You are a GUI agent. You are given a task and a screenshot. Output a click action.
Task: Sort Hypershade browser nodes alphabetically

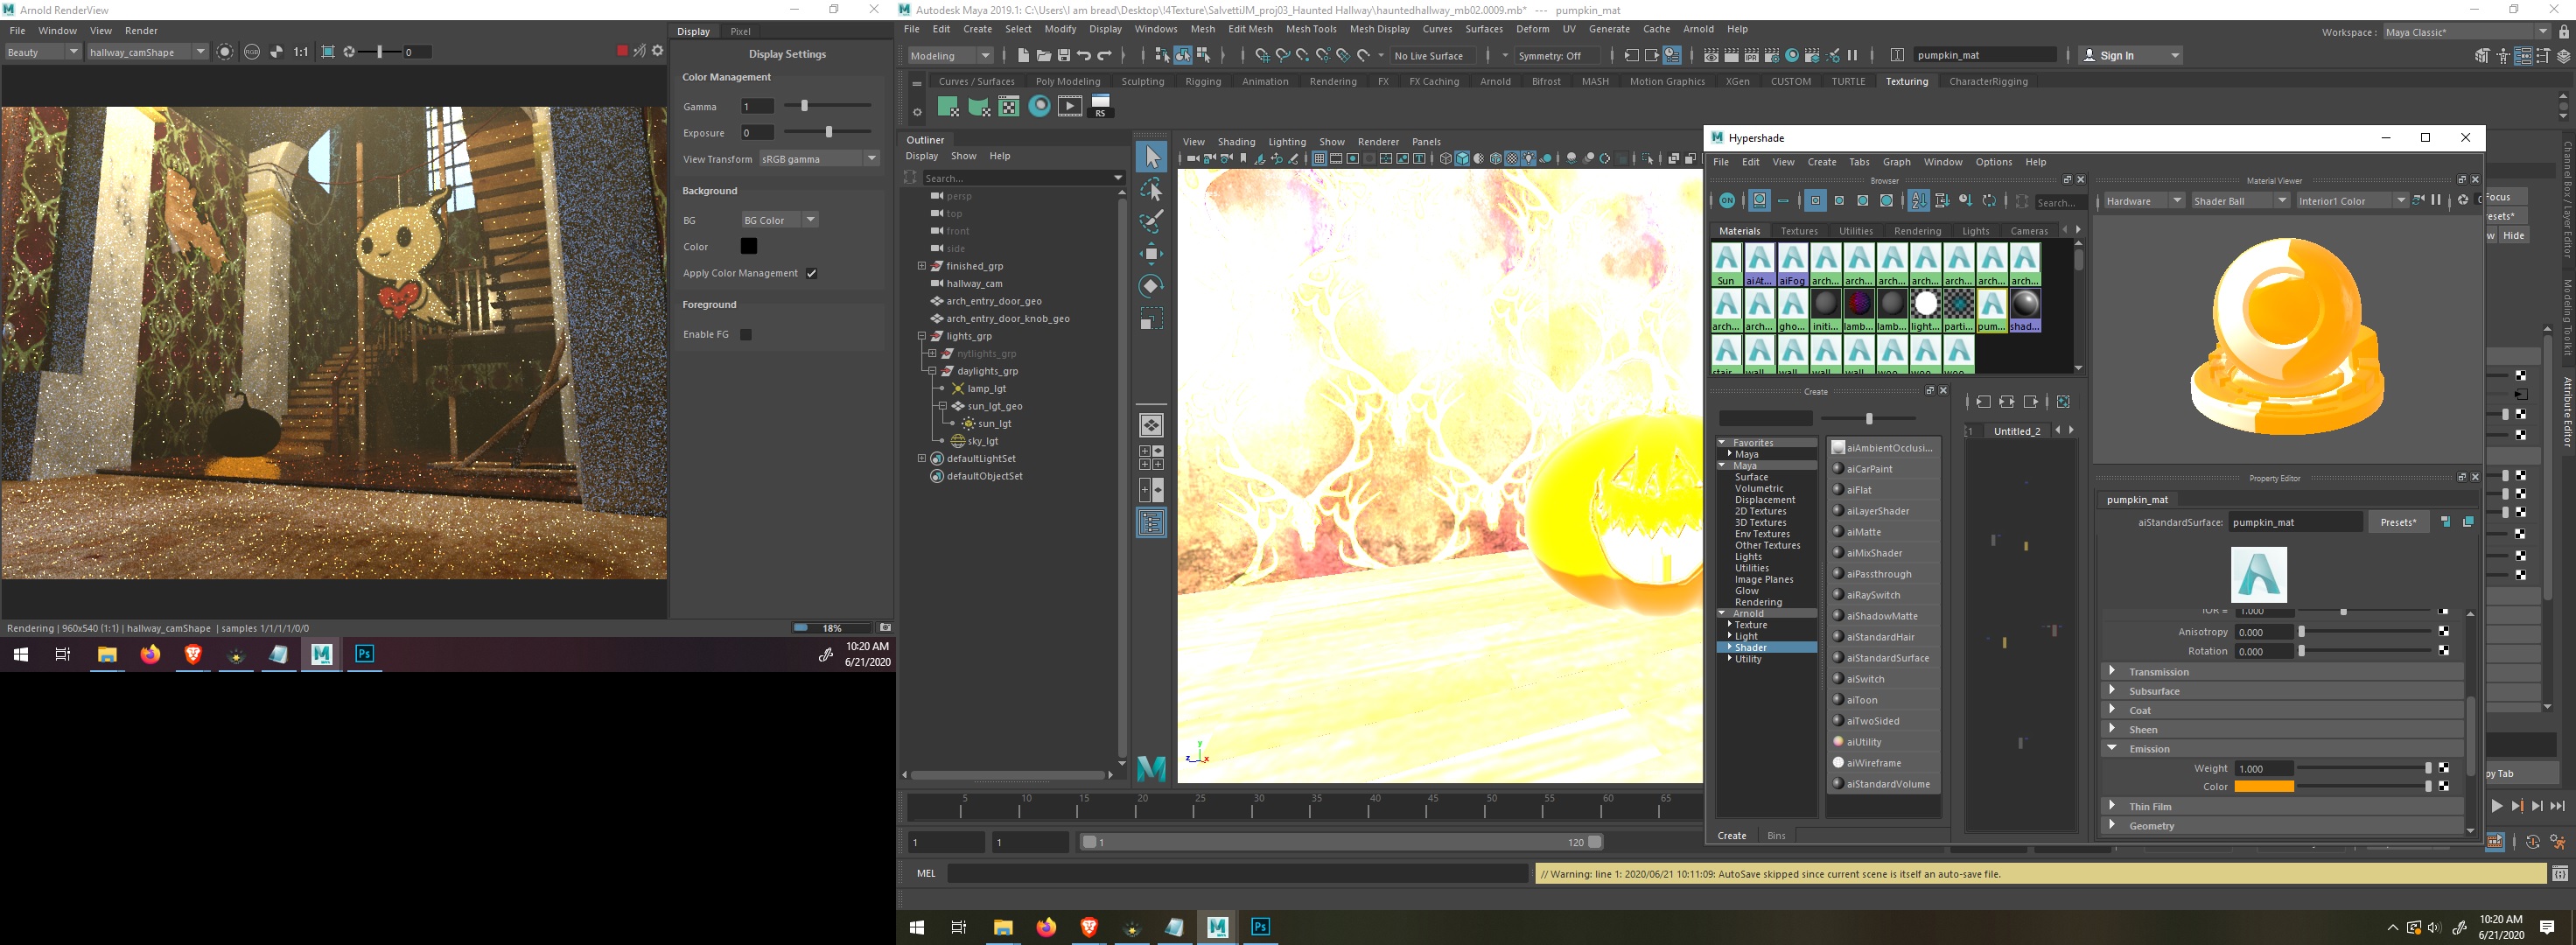tap(1919, 201)
